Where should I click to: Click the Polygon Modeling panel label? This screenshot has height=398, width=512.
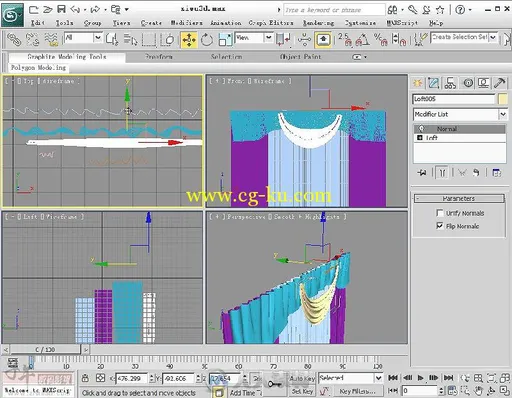(x=39, y=68)
